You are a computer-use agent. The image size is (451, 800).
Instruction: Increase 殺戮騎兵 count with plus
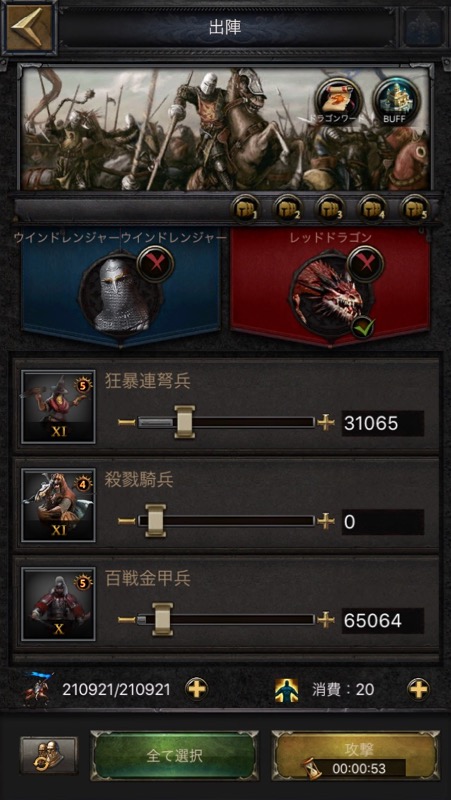(325, 521)
